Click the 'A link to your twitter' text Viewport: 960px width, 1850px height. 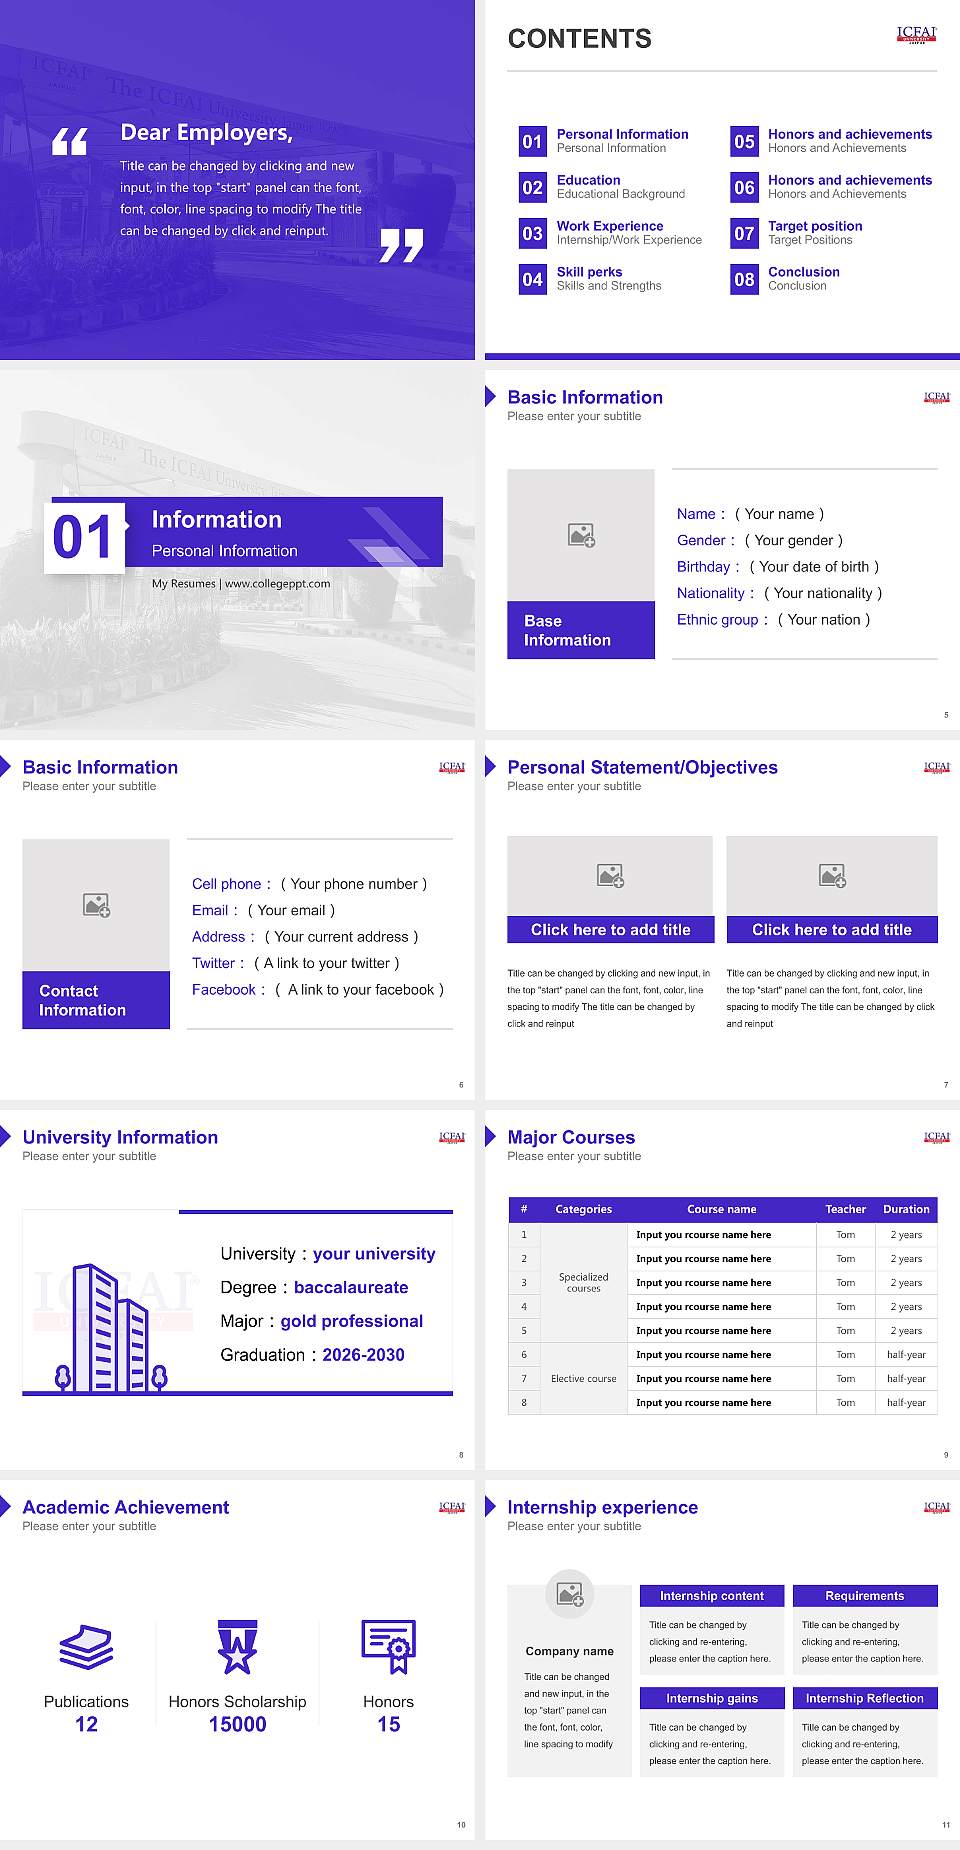coord(327,963)
